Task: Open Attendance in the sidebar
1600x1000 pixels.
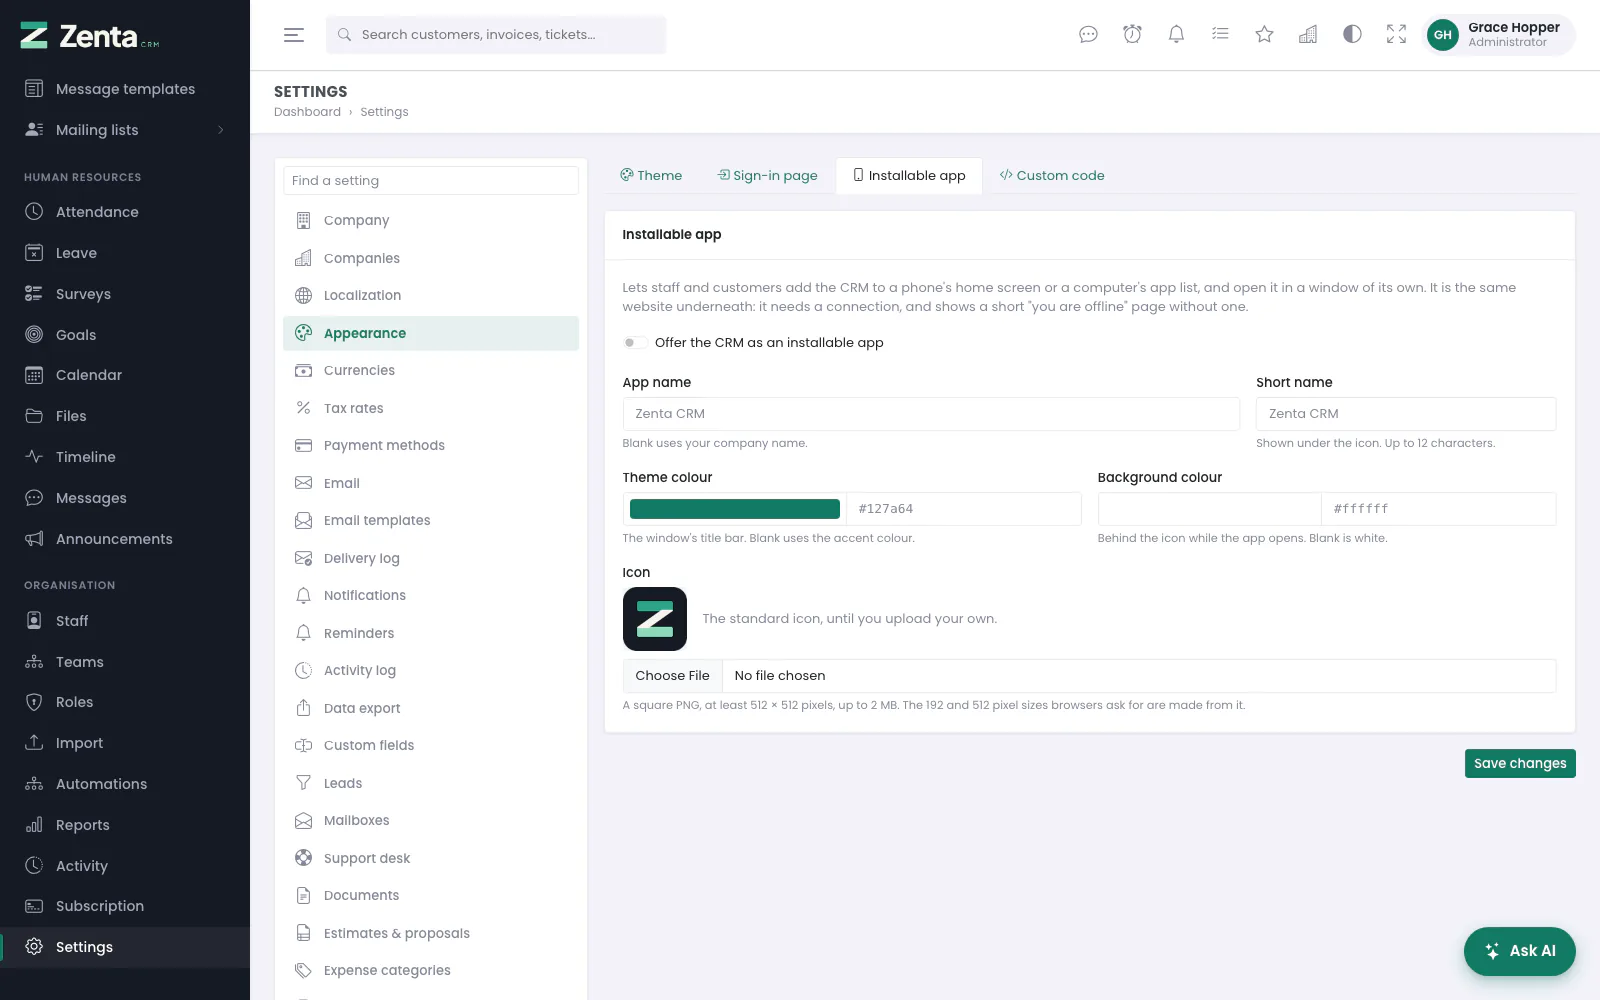Action: 125,212
